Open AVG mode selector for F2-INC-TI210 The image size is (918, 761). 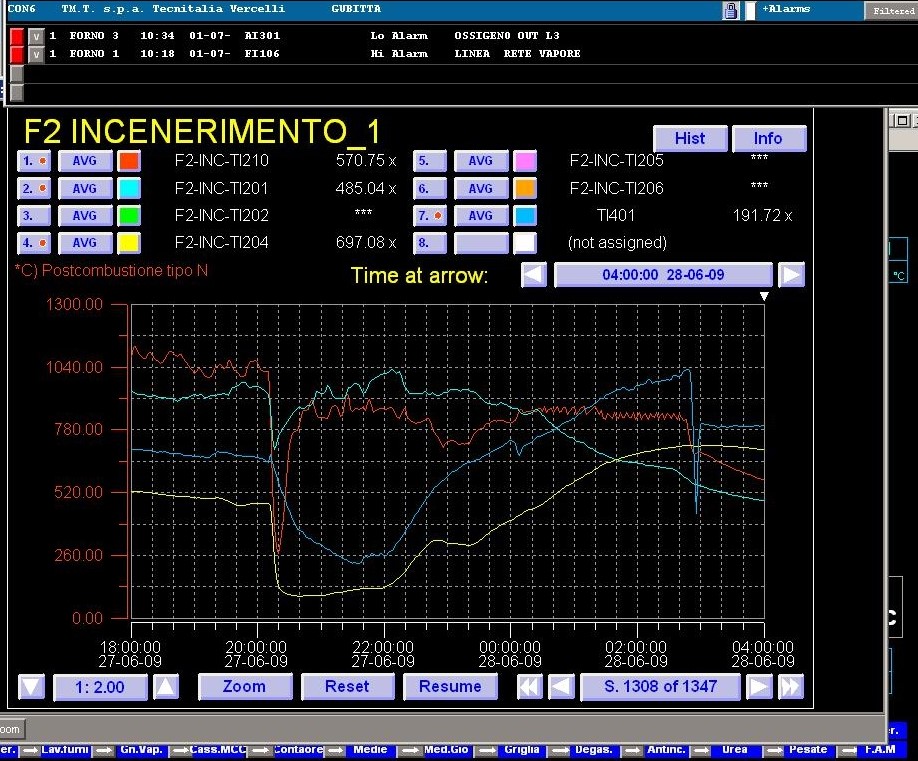point(85,161)
